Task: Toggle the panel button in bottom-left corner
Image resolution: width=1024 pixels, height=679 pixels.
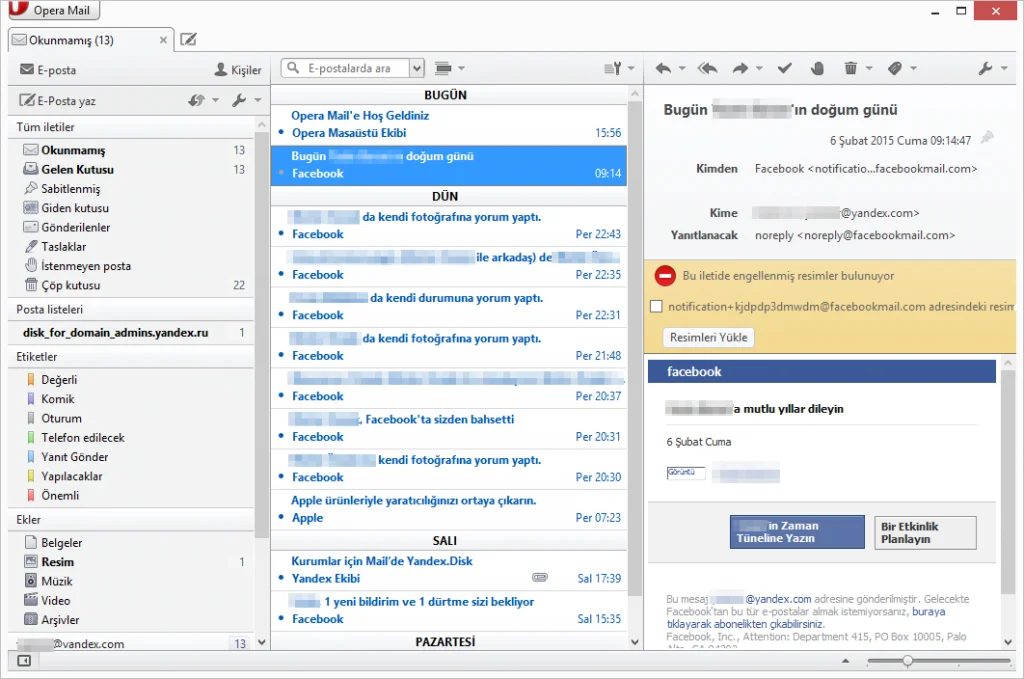Action: [24, 661]
